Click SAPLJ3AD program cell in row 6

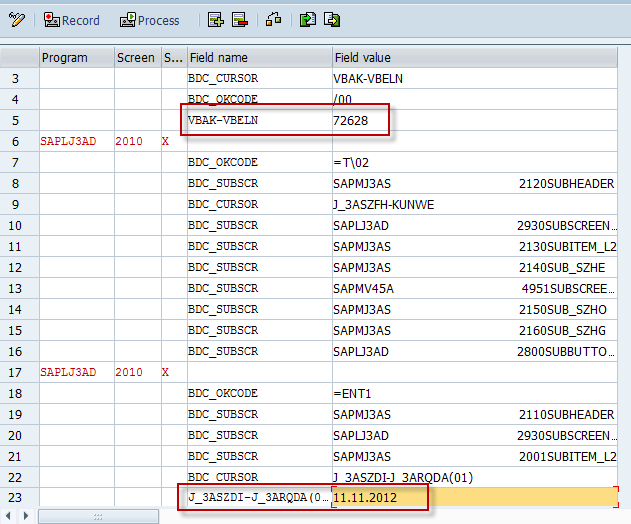tap(68, 141)
